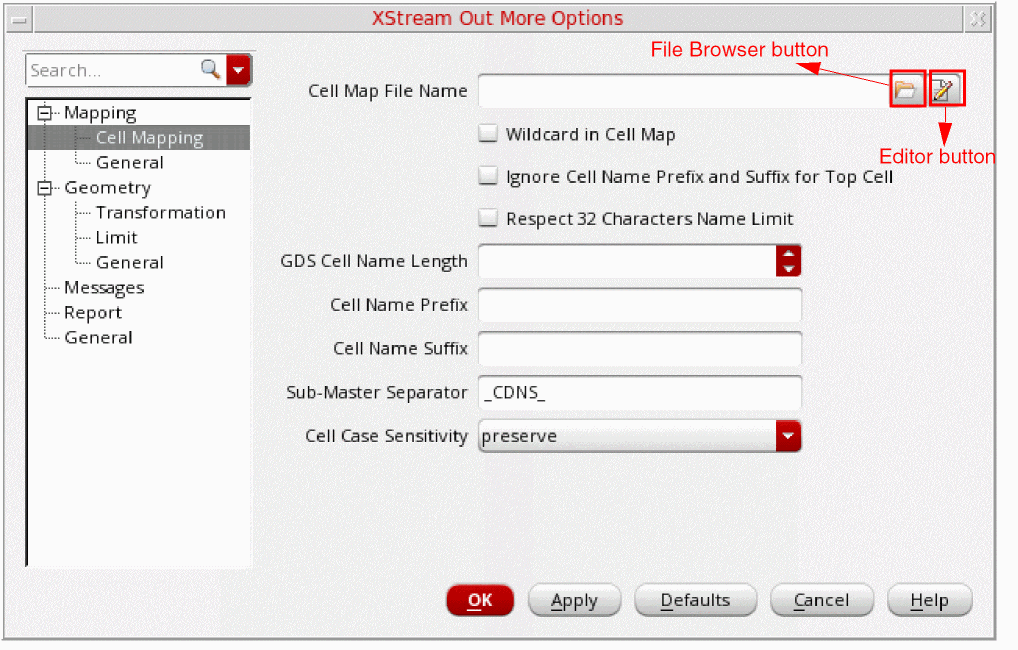Open Help for this dialog
Image resolution: width=1018 pixels, height=650 pixels.
[929, 600]
